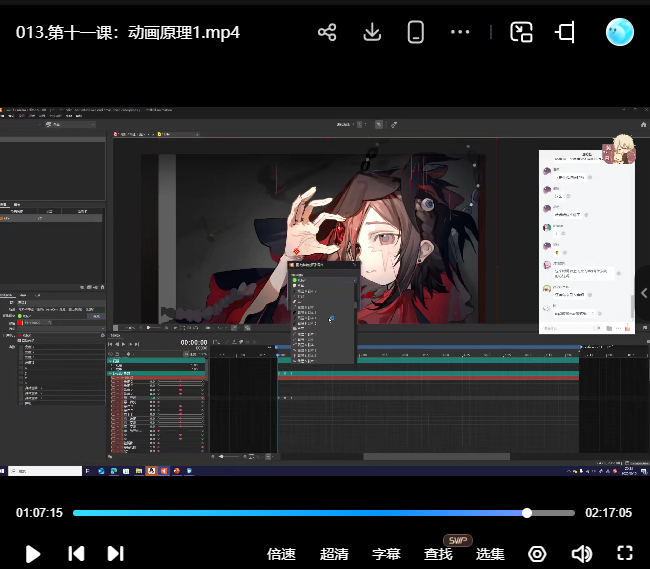Open the mobile phone viewing icon
This screenshot has height=569, width=650.
[x=416, y=32]
